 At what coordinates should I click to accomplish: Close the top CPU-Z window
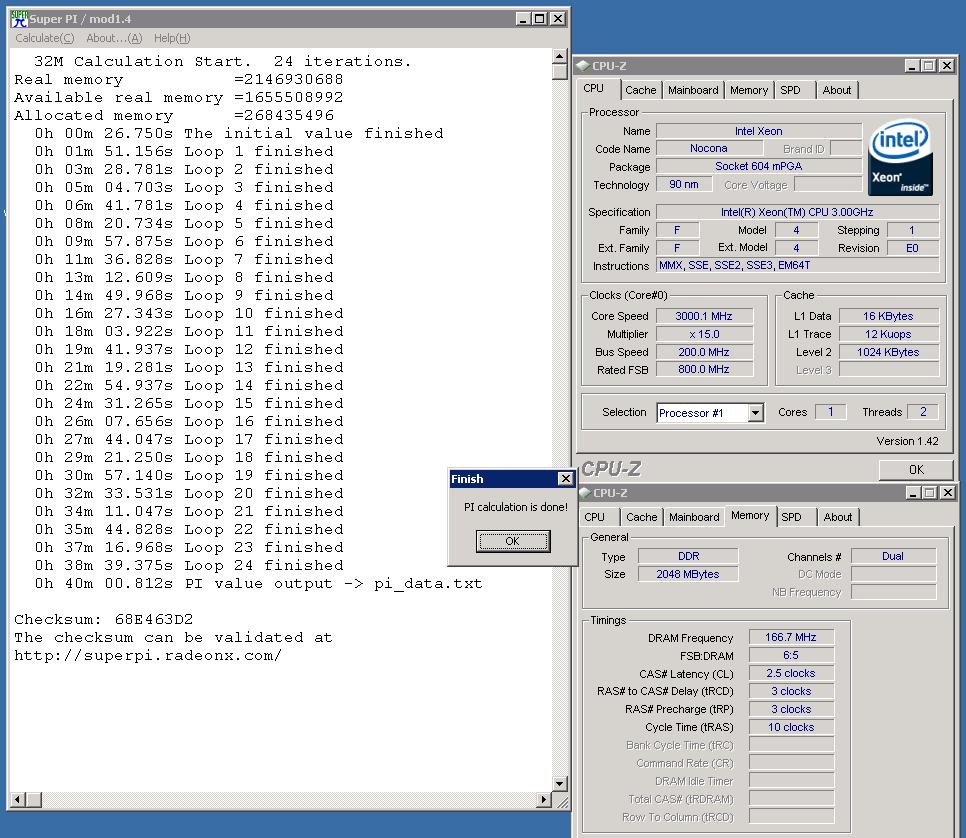(947, 65)
